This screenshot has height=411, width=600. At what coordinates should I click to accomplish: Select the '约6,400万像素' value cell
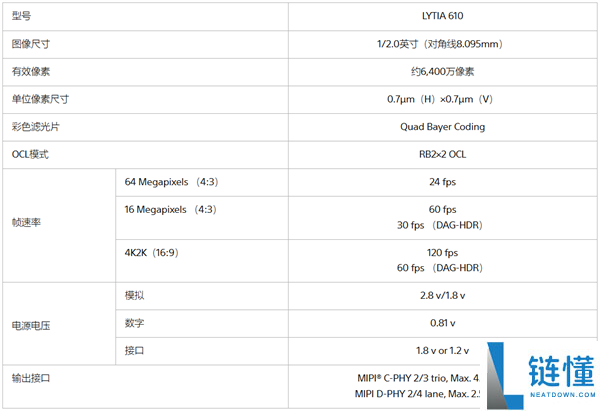442,72
